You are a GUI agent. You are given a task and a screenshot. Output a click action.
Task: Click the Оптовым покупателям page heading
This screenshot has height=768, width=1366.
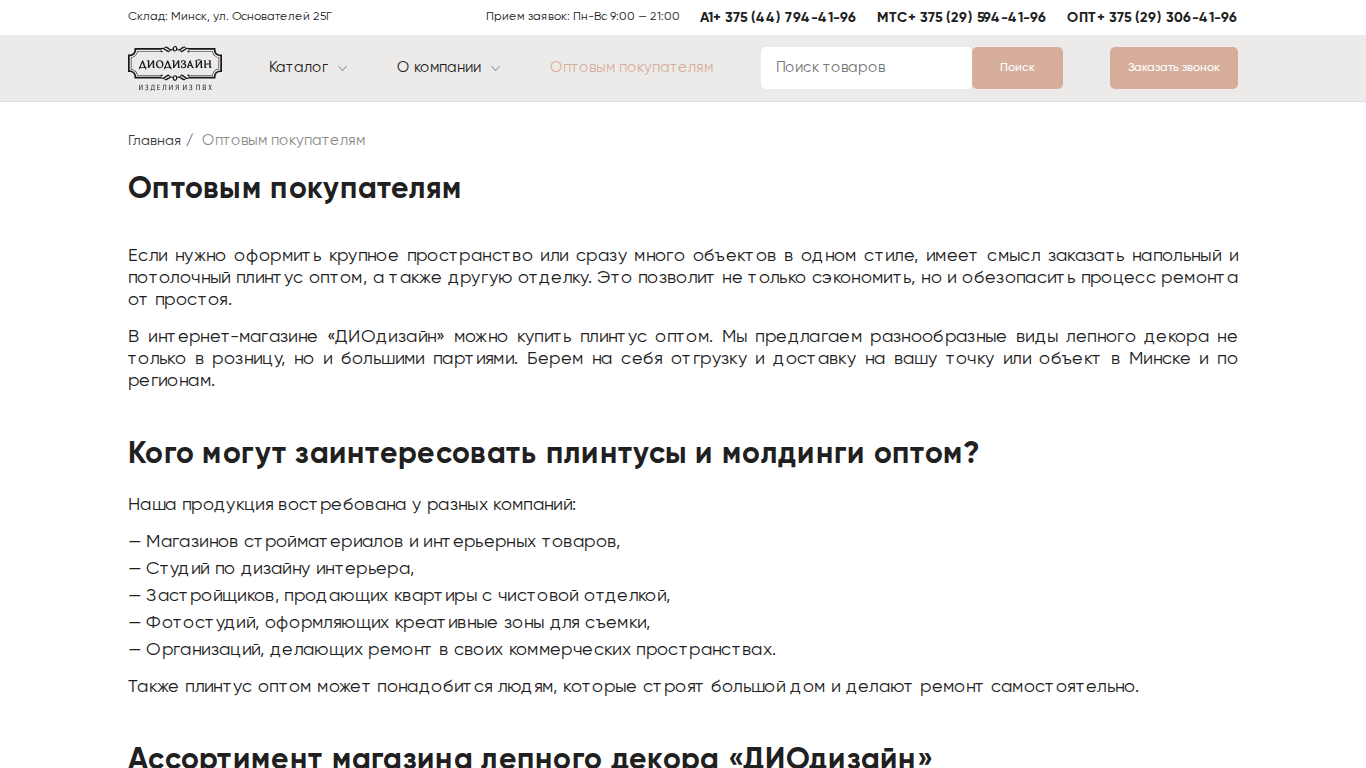point(295,188)
